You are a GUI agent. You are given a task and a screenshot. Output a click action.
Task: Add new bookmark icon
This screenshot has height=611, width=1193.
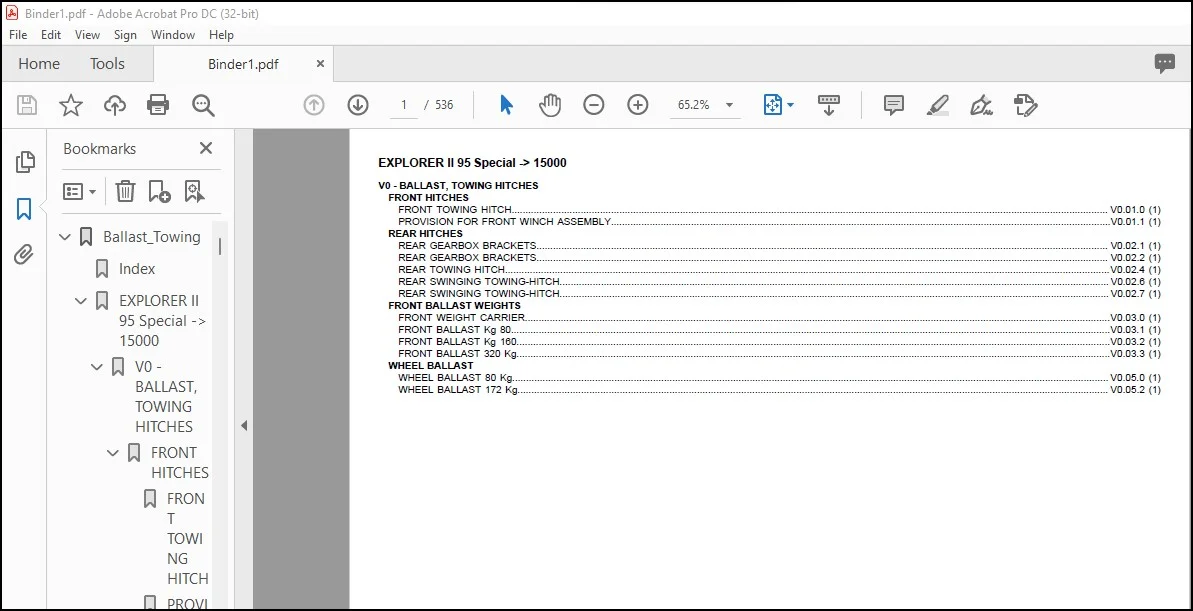click(159, 191)
